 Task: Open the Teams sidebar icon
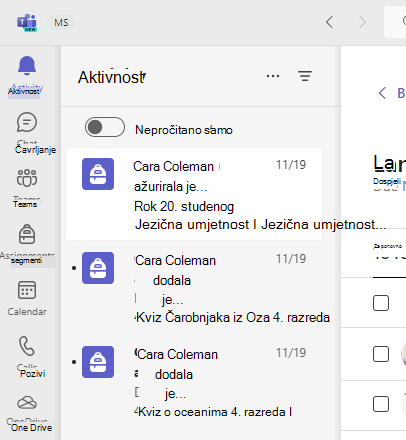27,178
